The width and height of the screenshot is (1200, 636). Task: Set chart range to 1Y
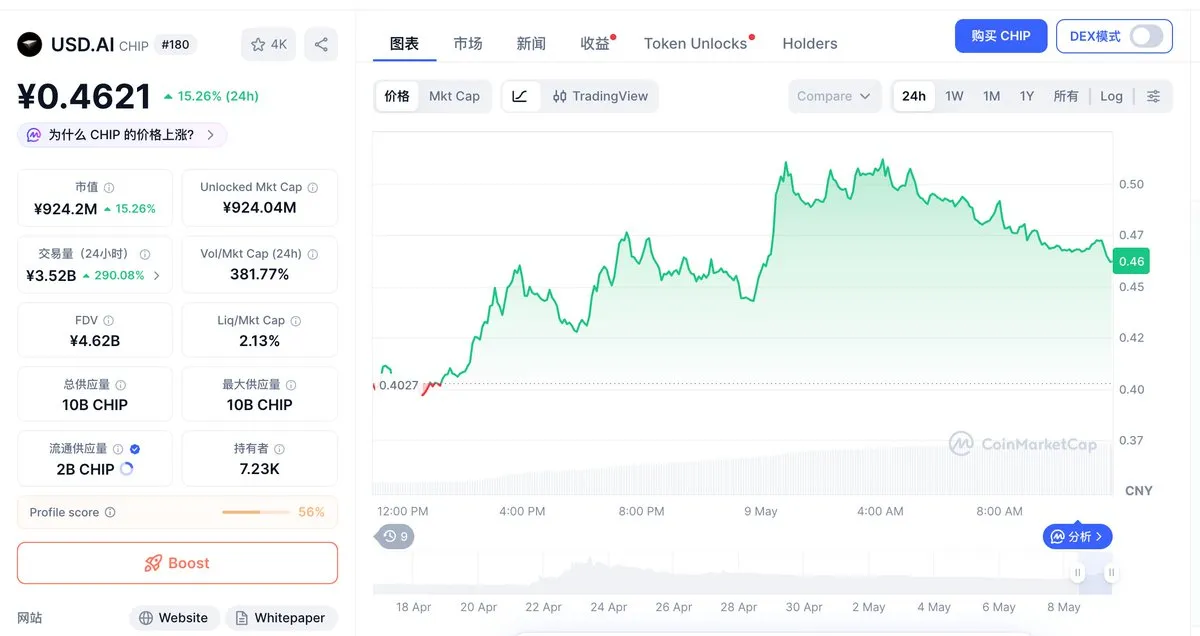pyautogui.click(x=1027, y=96)
